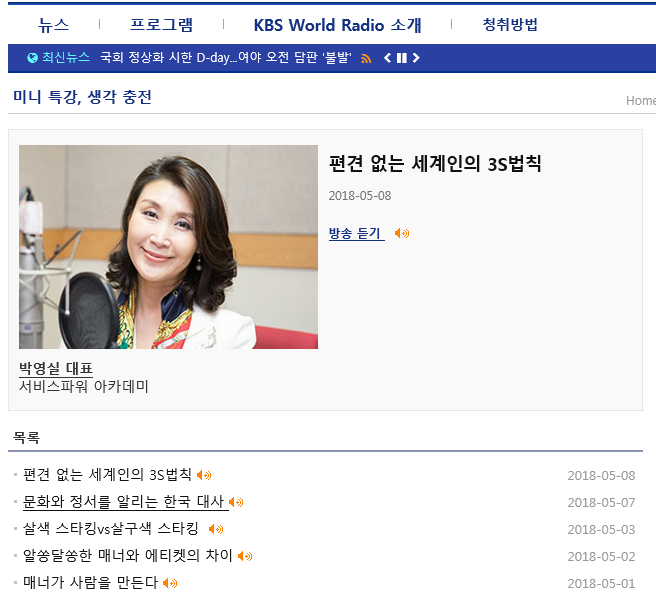Screen dimensions: 656x595
Task: Play speaker icon for 살색 스타킹vs살구색 스타킹
Action: 216,529
